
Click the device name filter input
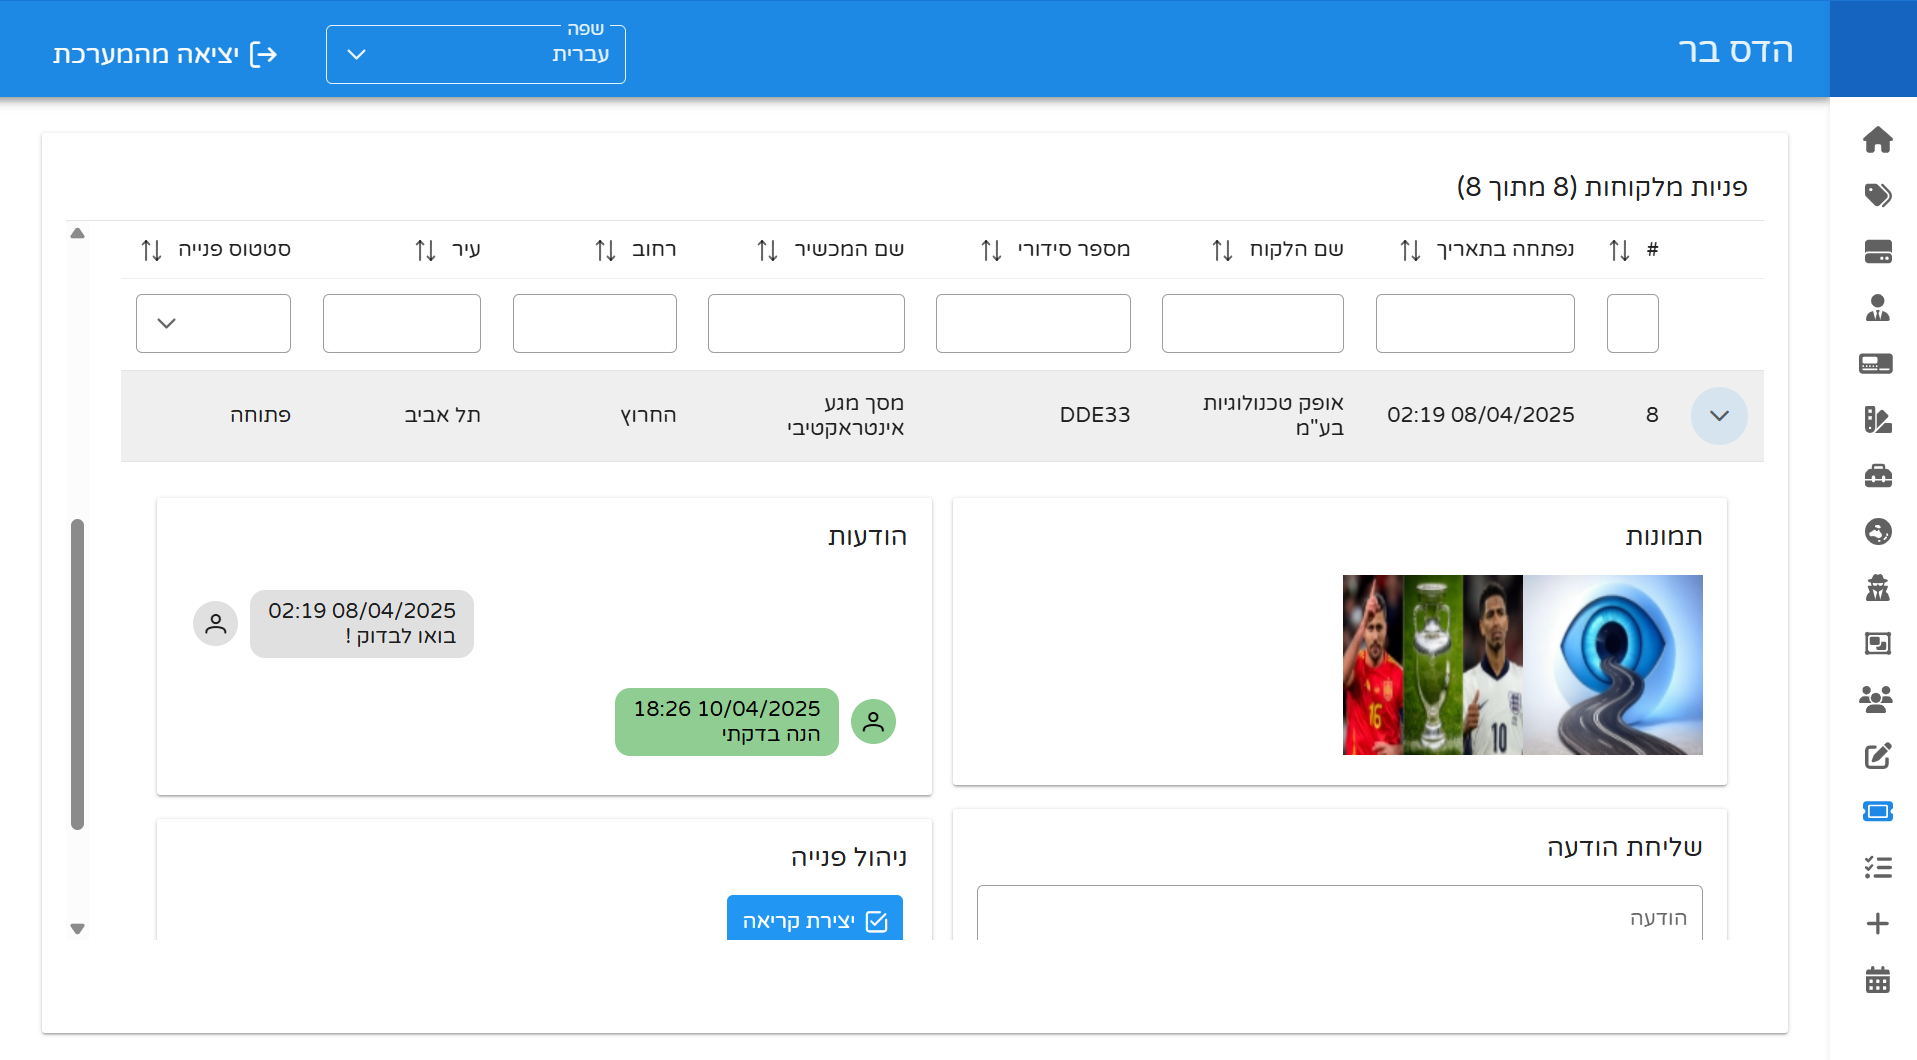806,323
